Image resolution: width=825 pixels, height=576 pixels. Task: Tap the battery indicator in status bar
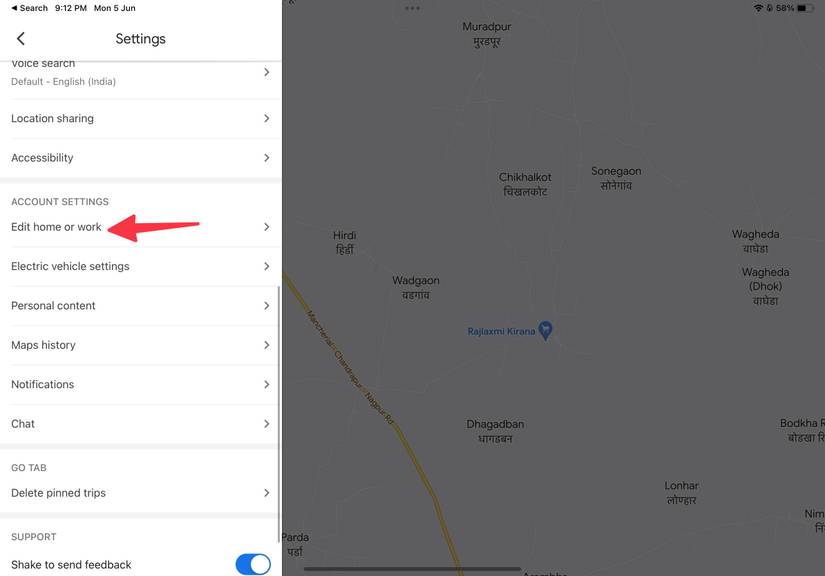tap(805, 8)
